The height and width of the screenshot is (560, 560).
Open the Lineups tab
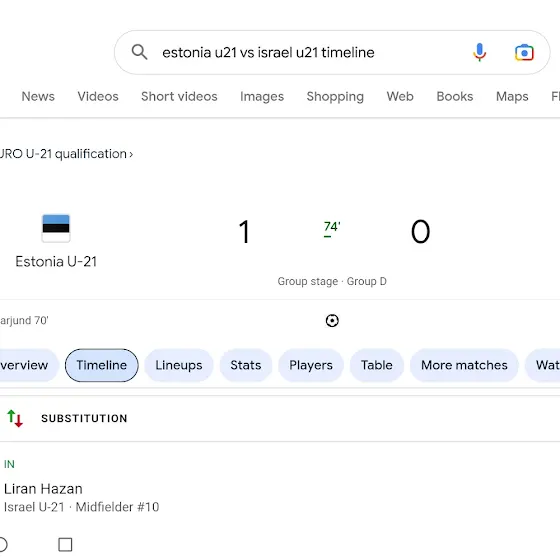point(179,365)
